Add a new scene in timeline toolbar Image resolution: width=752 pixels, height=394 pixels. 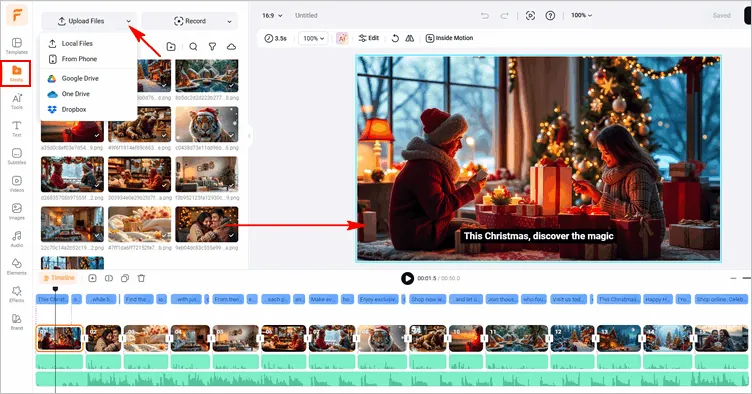click(93, 278)
